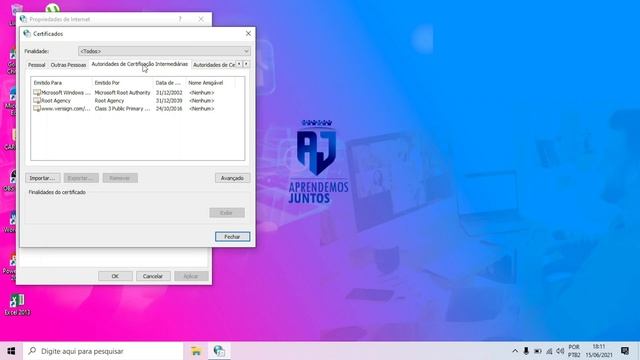Open the volume tray icon
The image size is (640, 360).
[560, 351]
